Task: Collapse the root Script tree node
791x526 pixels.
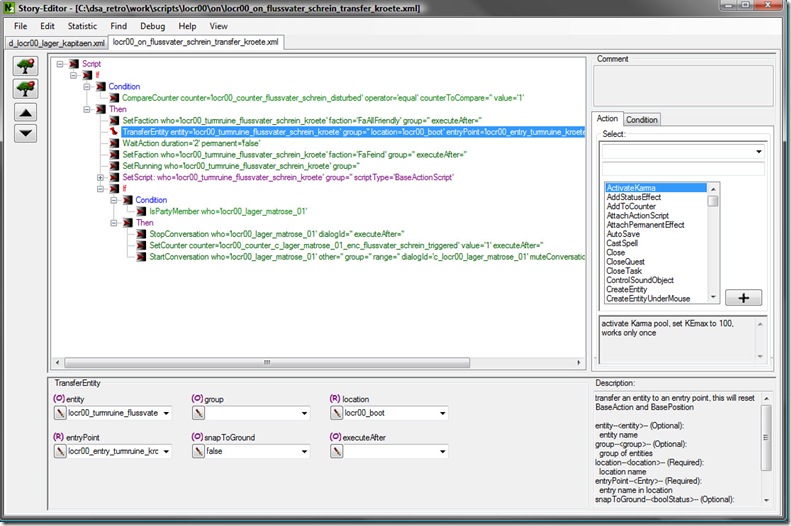Action: 62,63
